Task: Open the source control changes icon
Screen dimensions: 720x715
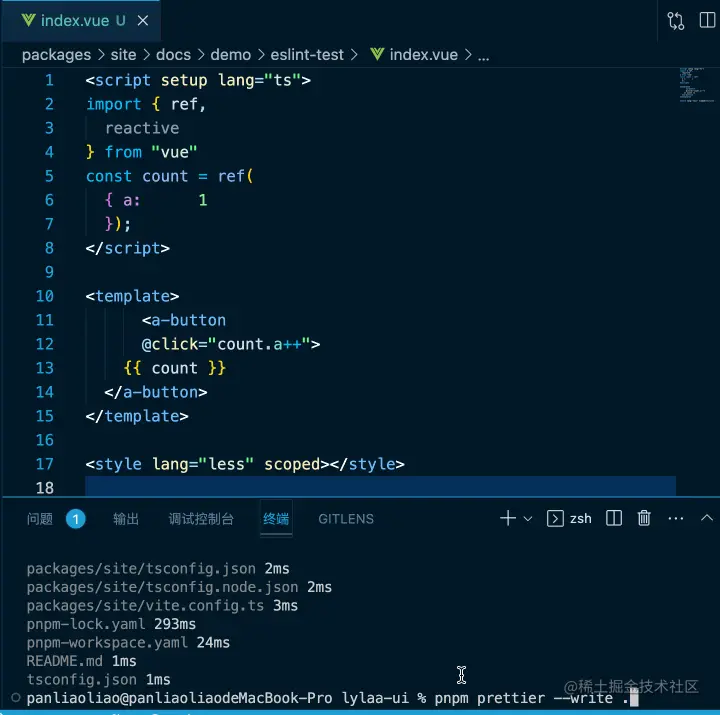Action: click(675, 21)
